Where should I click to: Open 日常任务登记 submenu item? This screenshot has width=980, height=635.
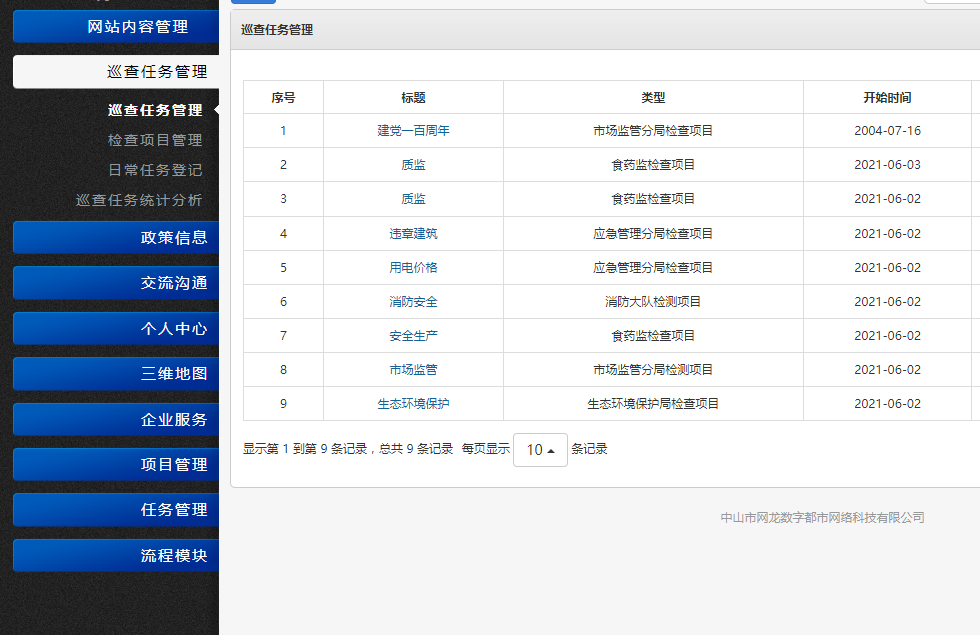click(155, 170)
